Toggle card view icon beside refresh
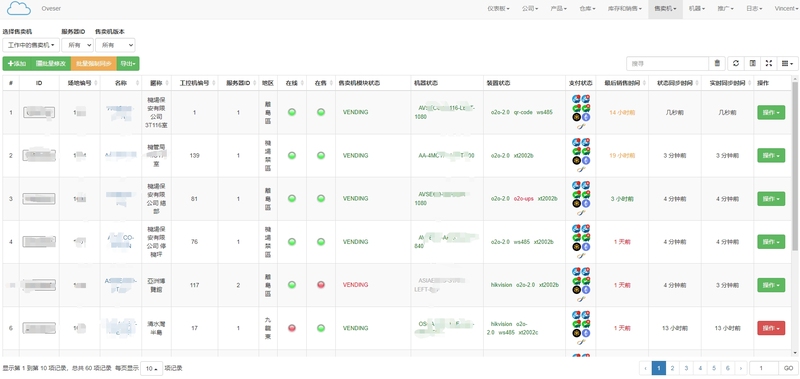 pos(752,63)
